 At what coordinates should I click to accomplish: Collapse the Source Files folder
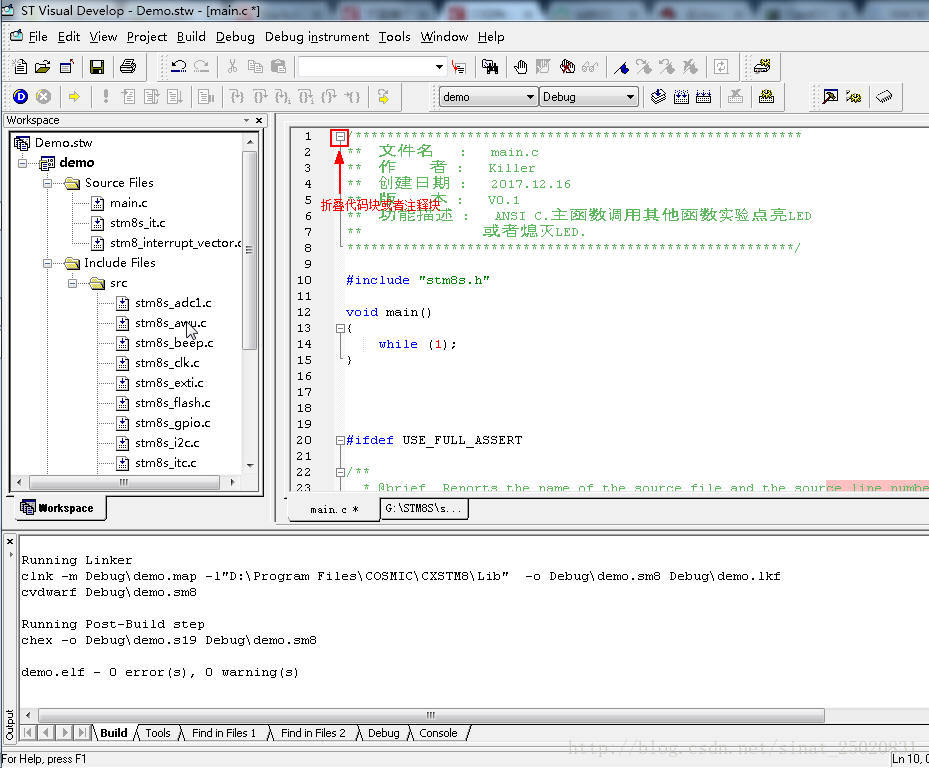48,183
